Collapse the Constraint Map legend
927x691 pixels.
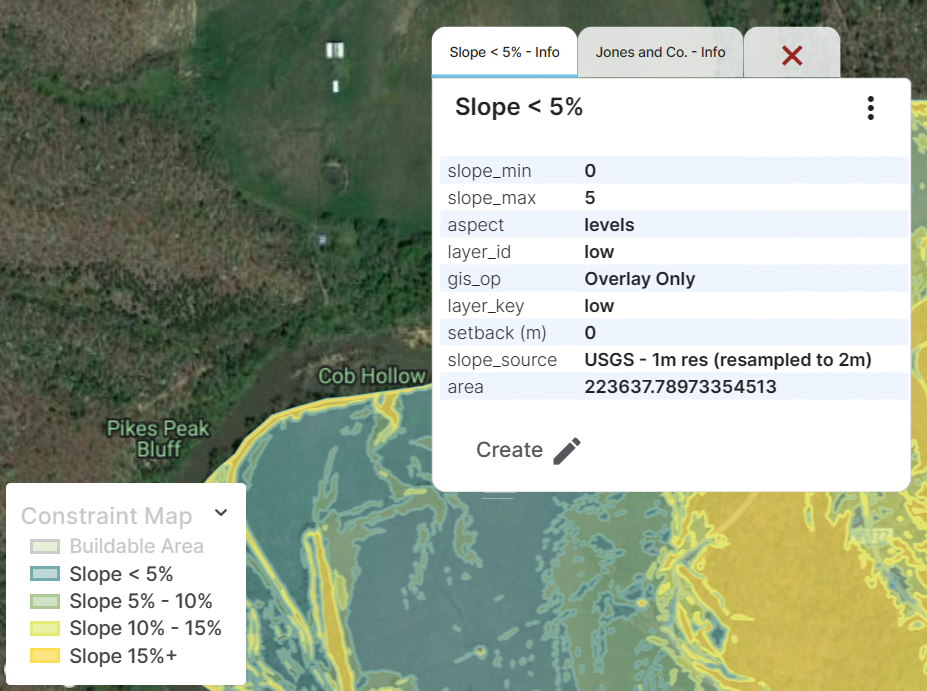tap(220, 512)
